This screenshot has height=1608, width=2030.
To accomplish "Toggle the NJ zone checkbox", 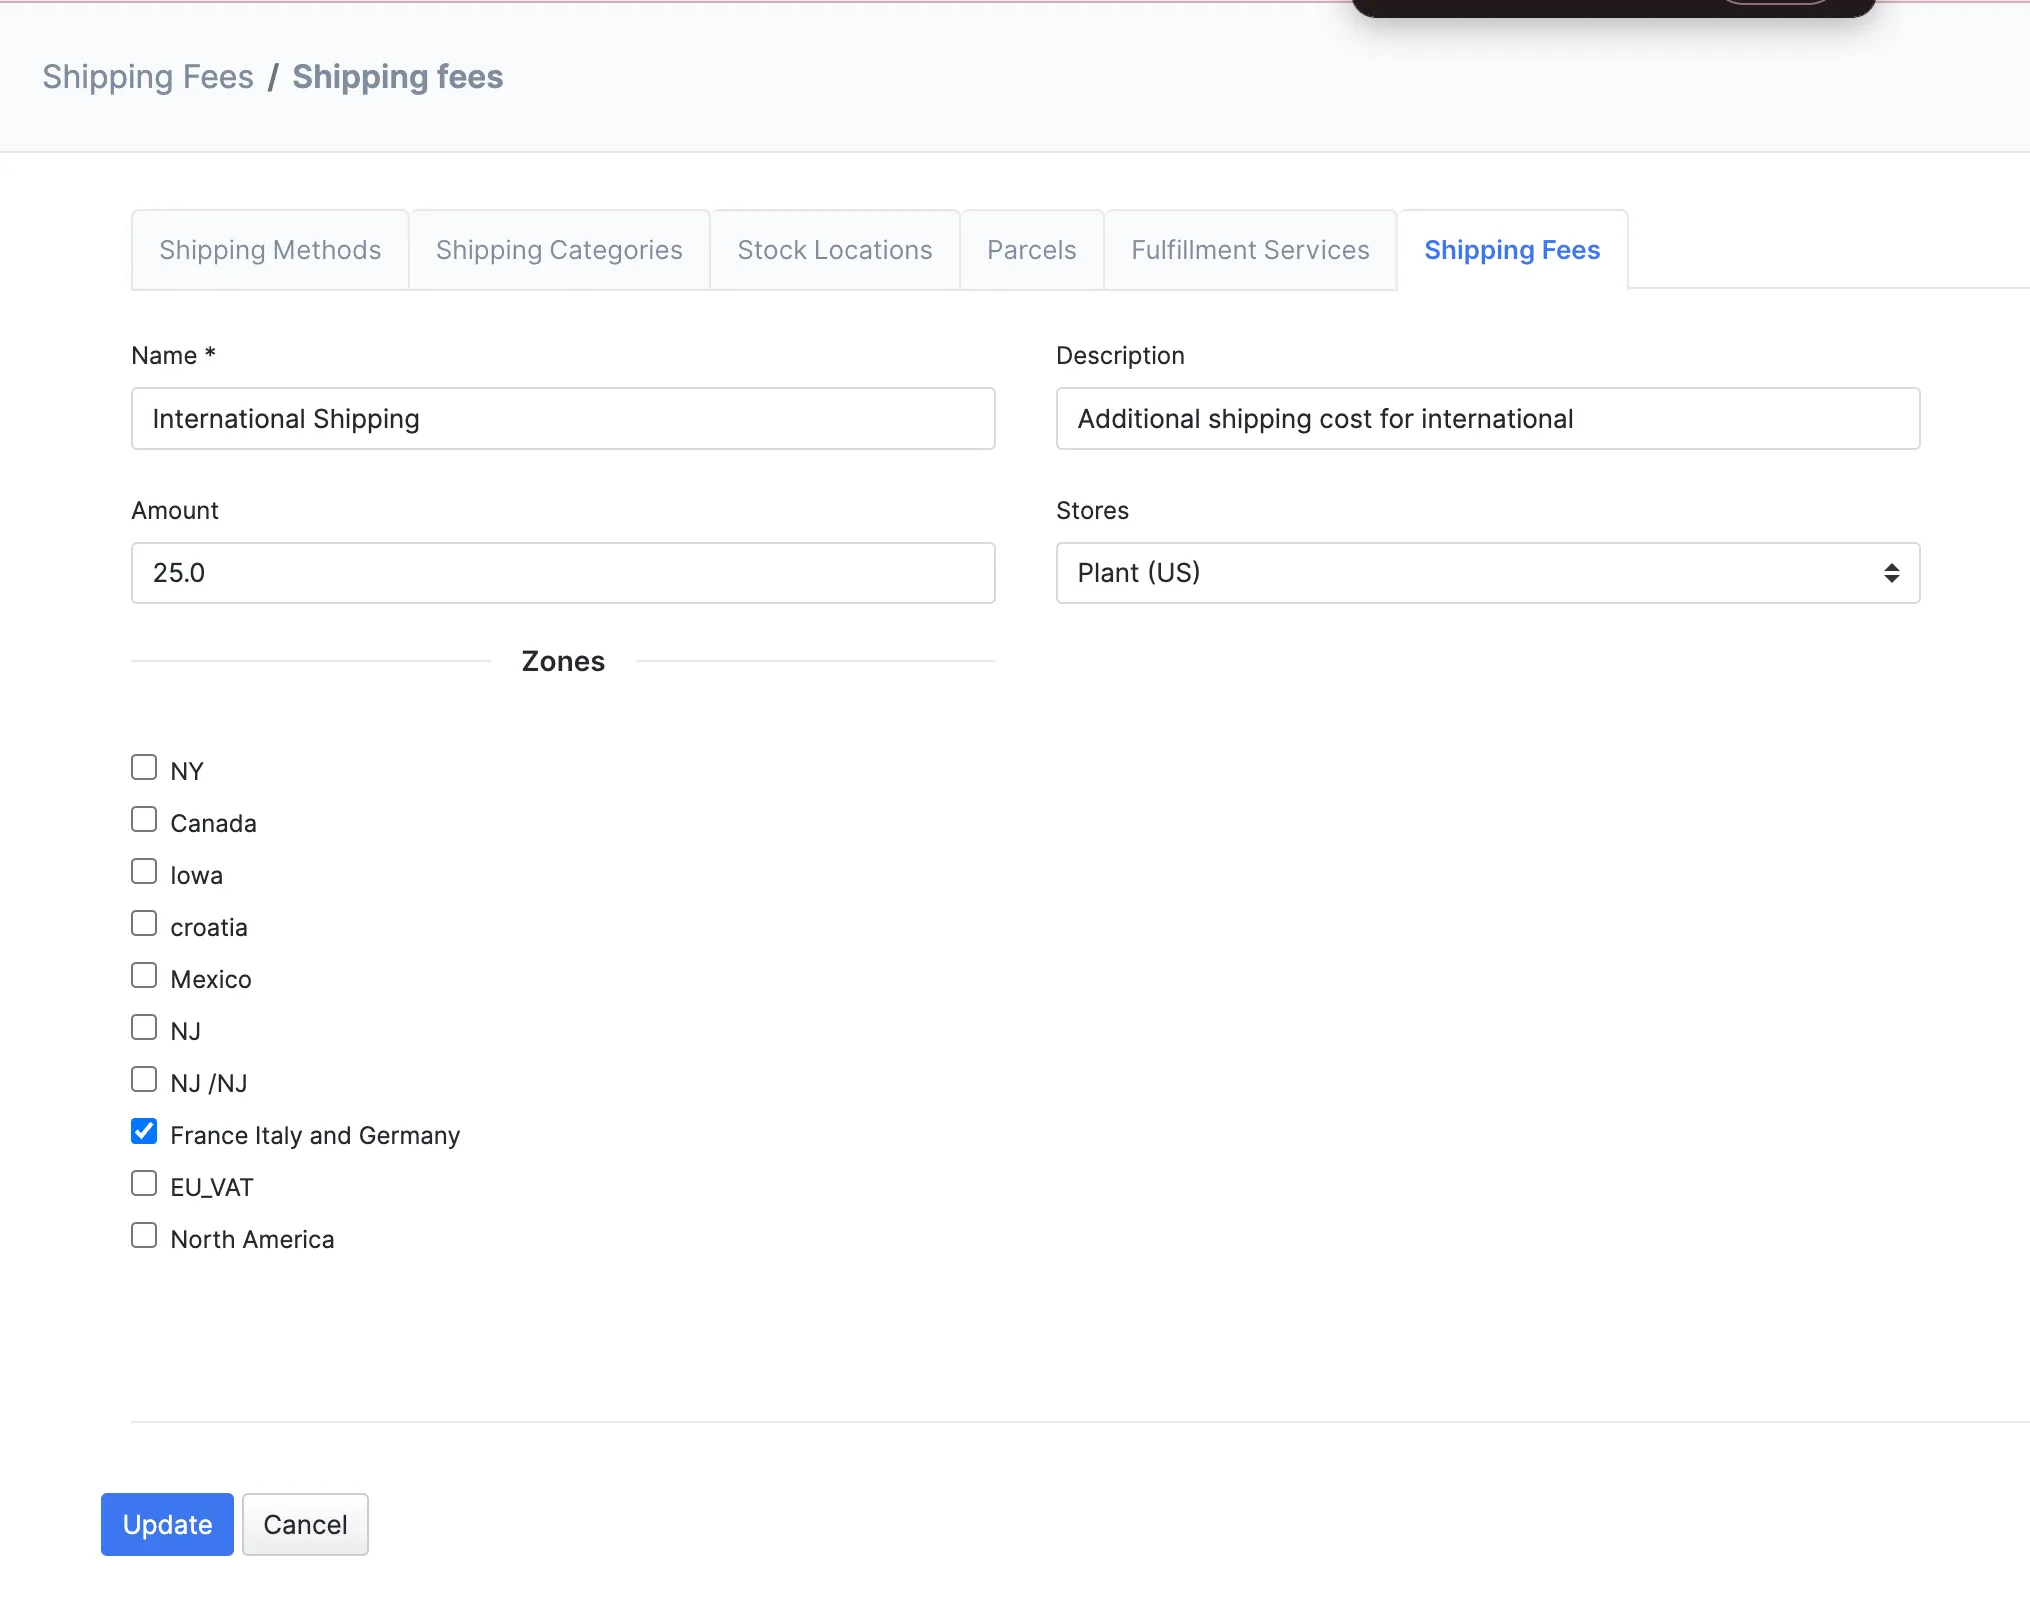I will tap(144, 1027).
